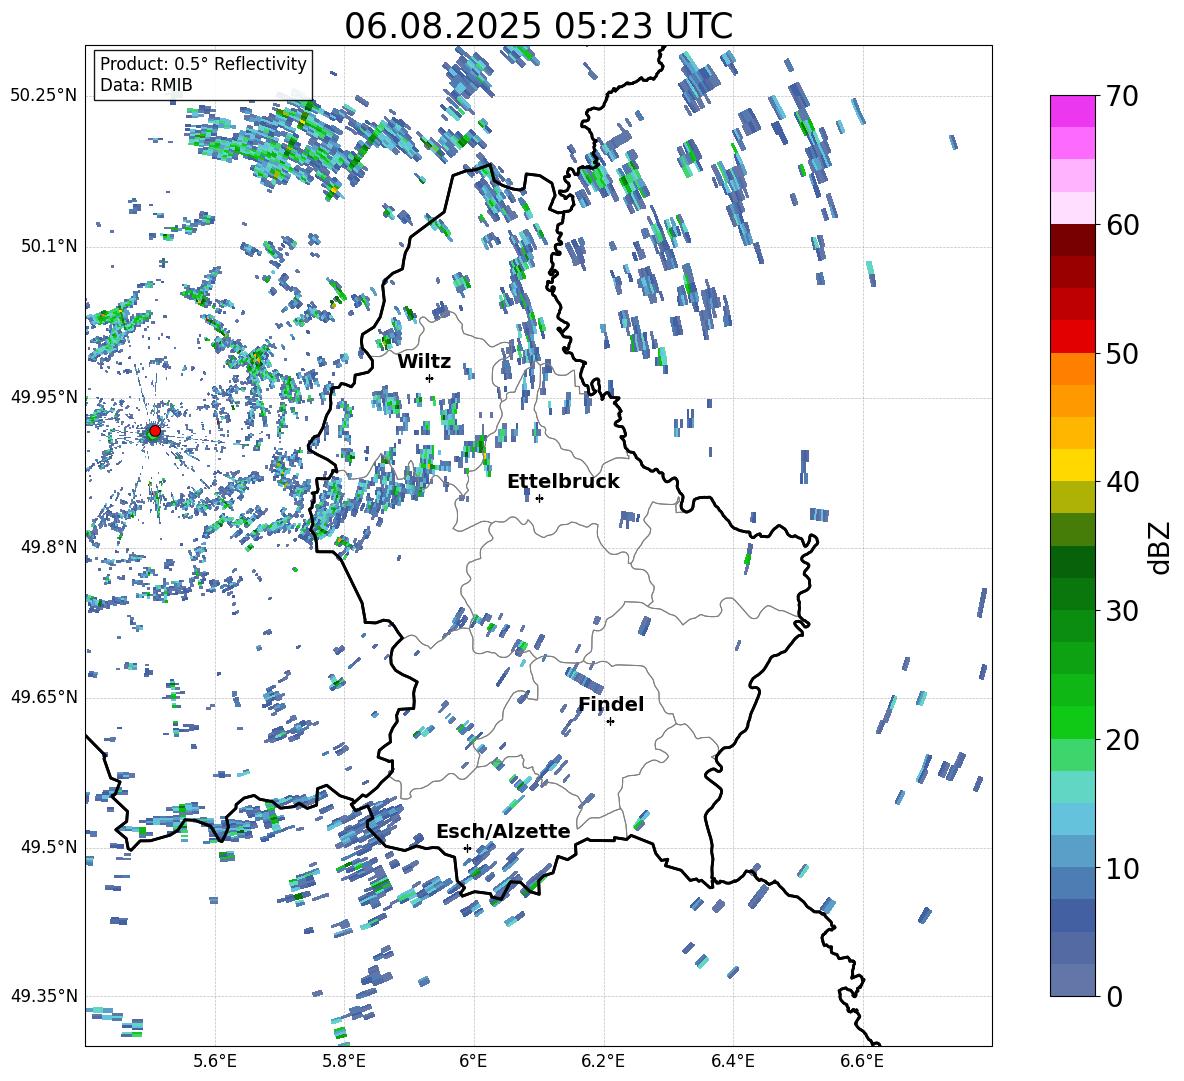This screenshot has height=1081, width=1184.
Task: Click the 50 colorbar tick label
Action: (1121, 354)
